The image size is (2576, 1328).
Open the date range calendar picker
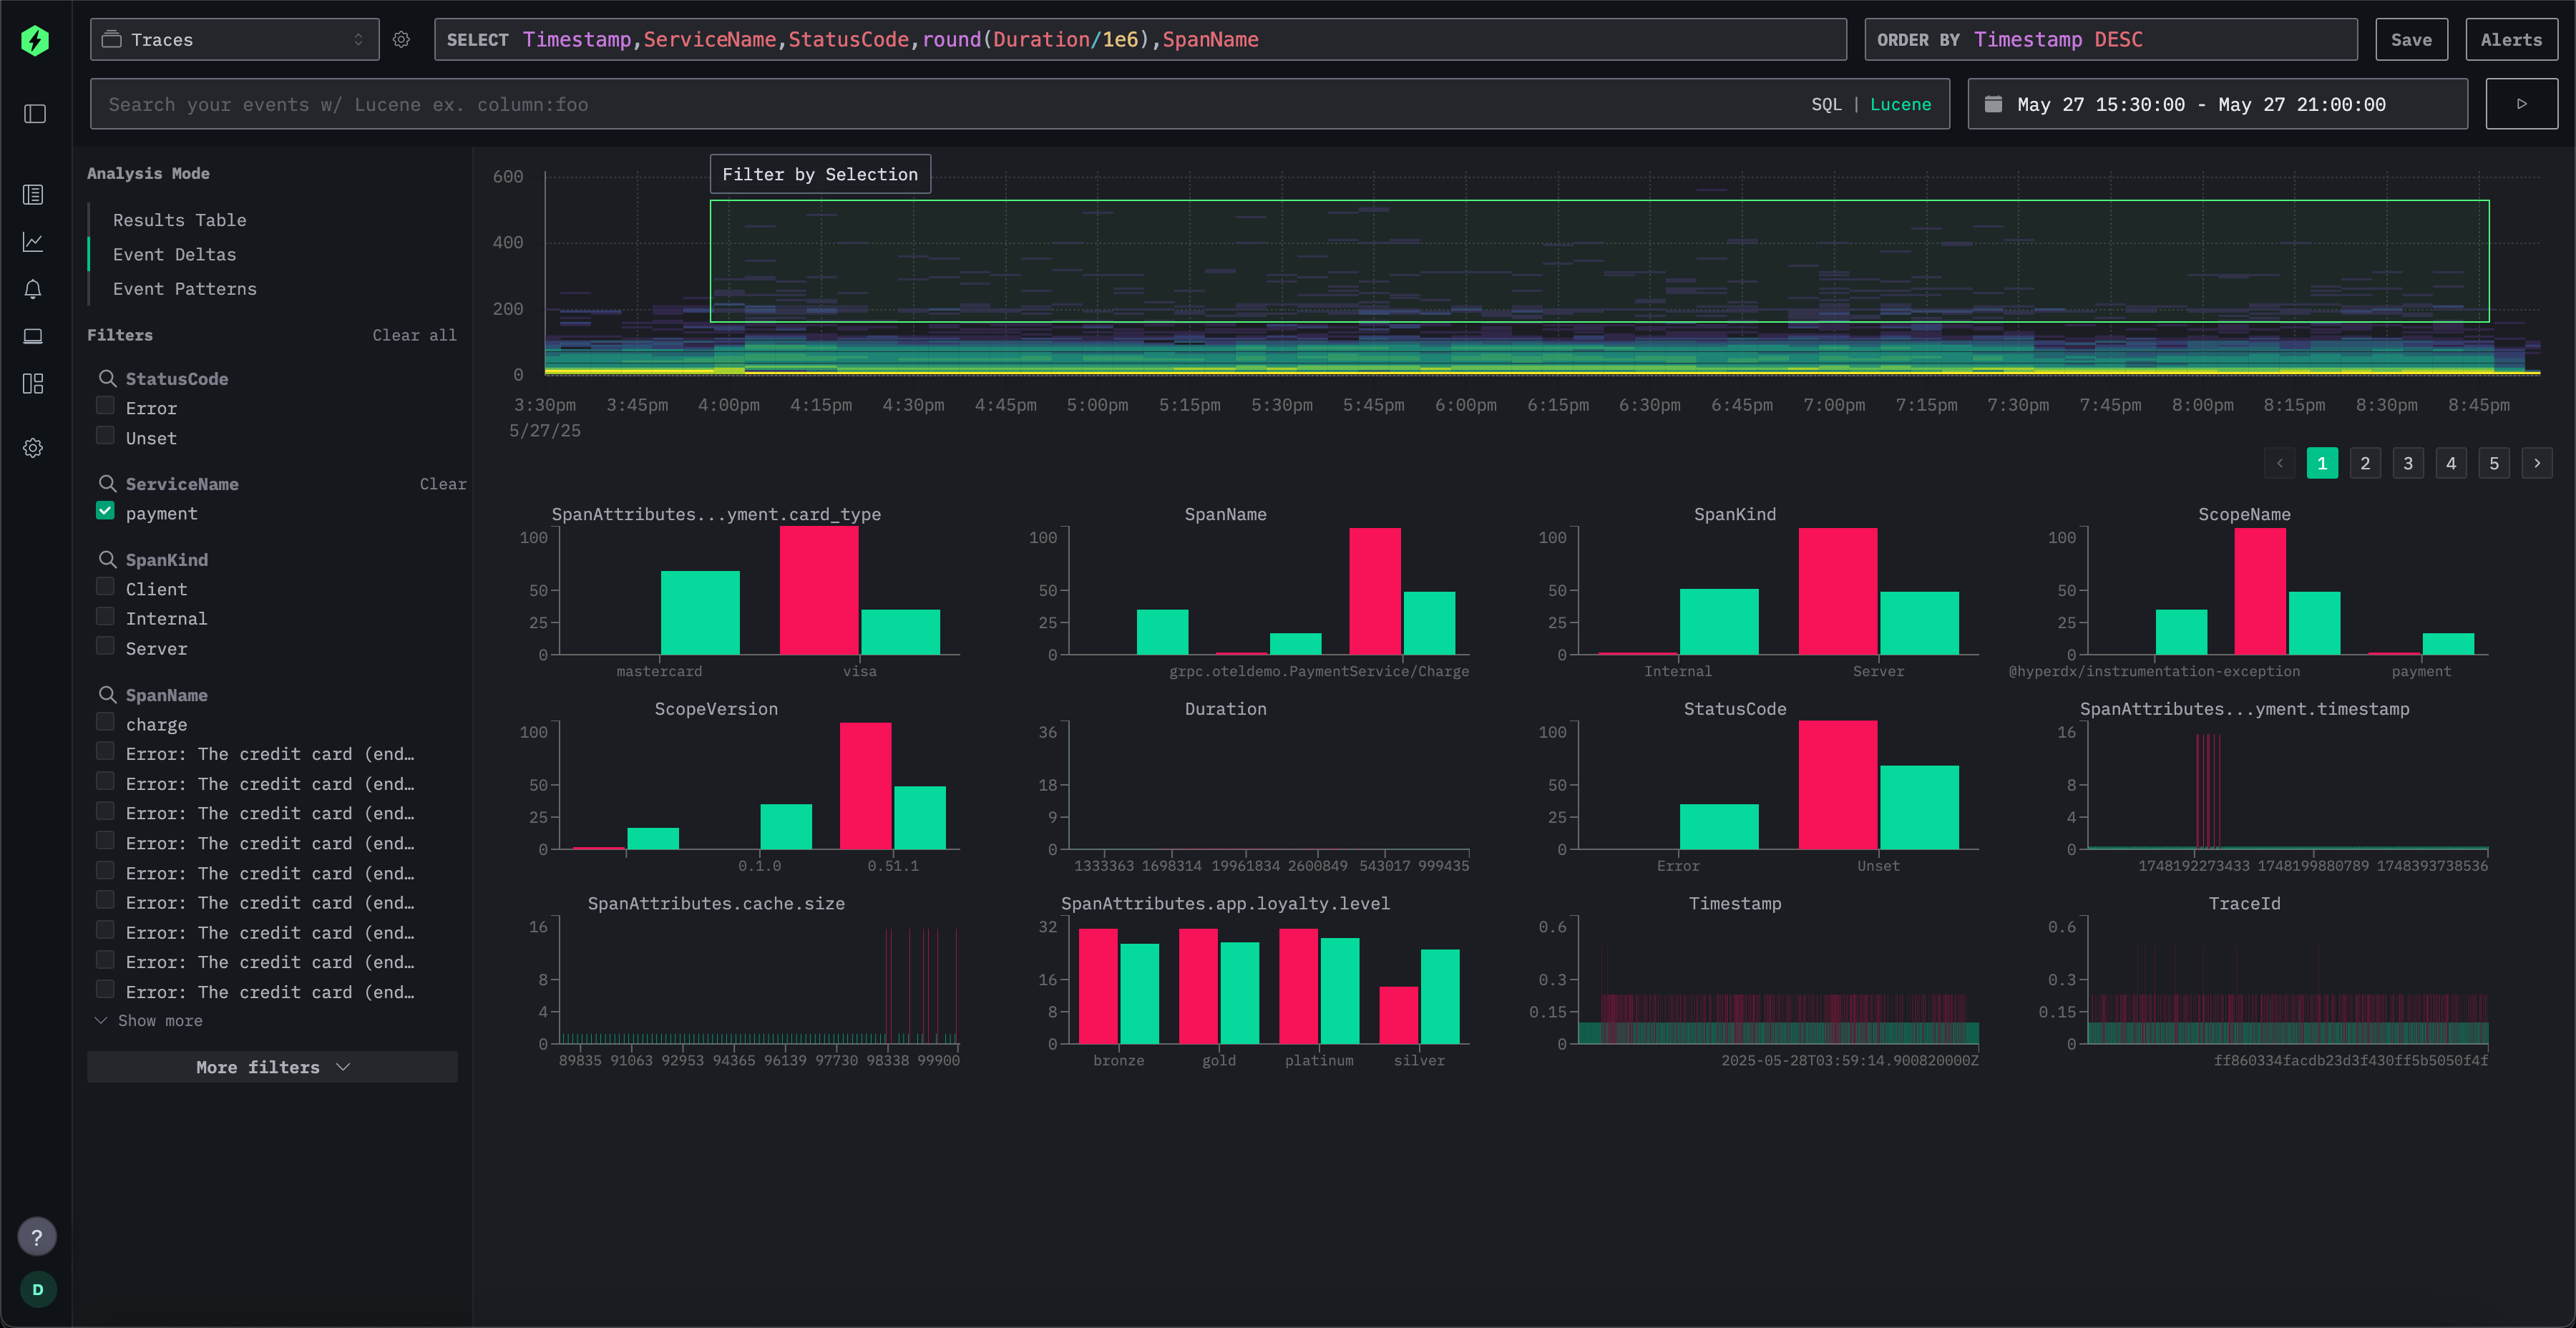click(x=1994, y=103)
